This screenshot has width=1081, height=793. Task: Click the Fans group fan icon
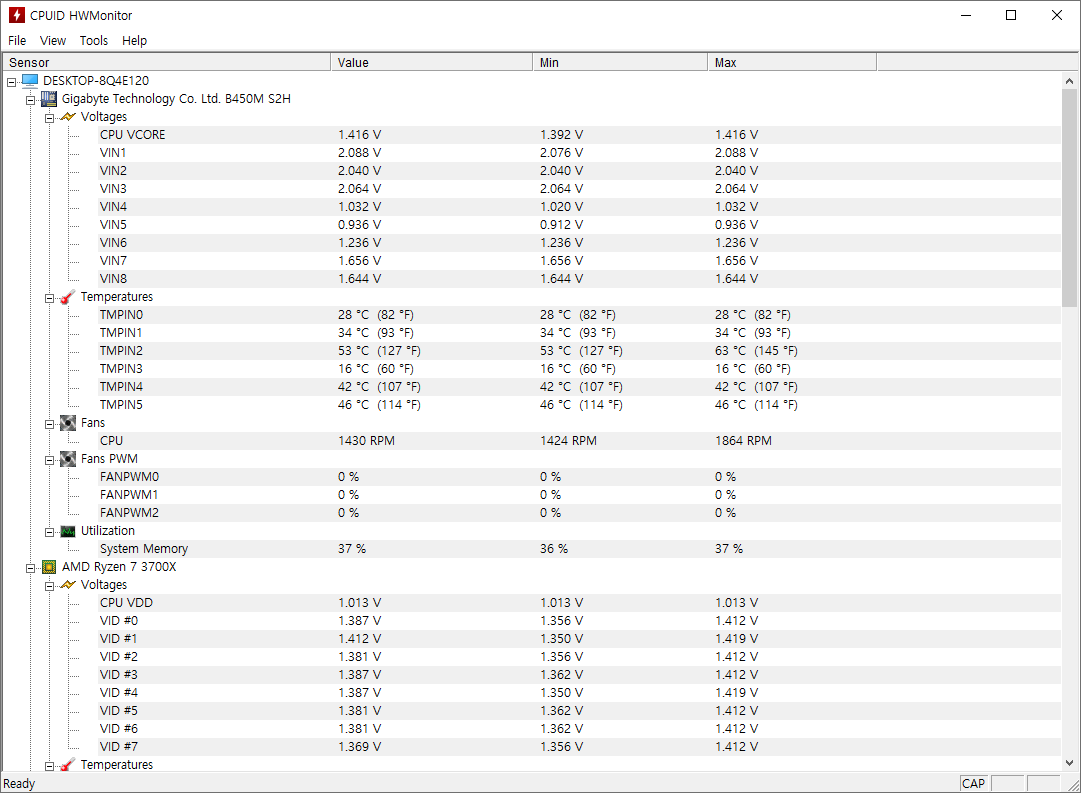[x=68, y=423]
